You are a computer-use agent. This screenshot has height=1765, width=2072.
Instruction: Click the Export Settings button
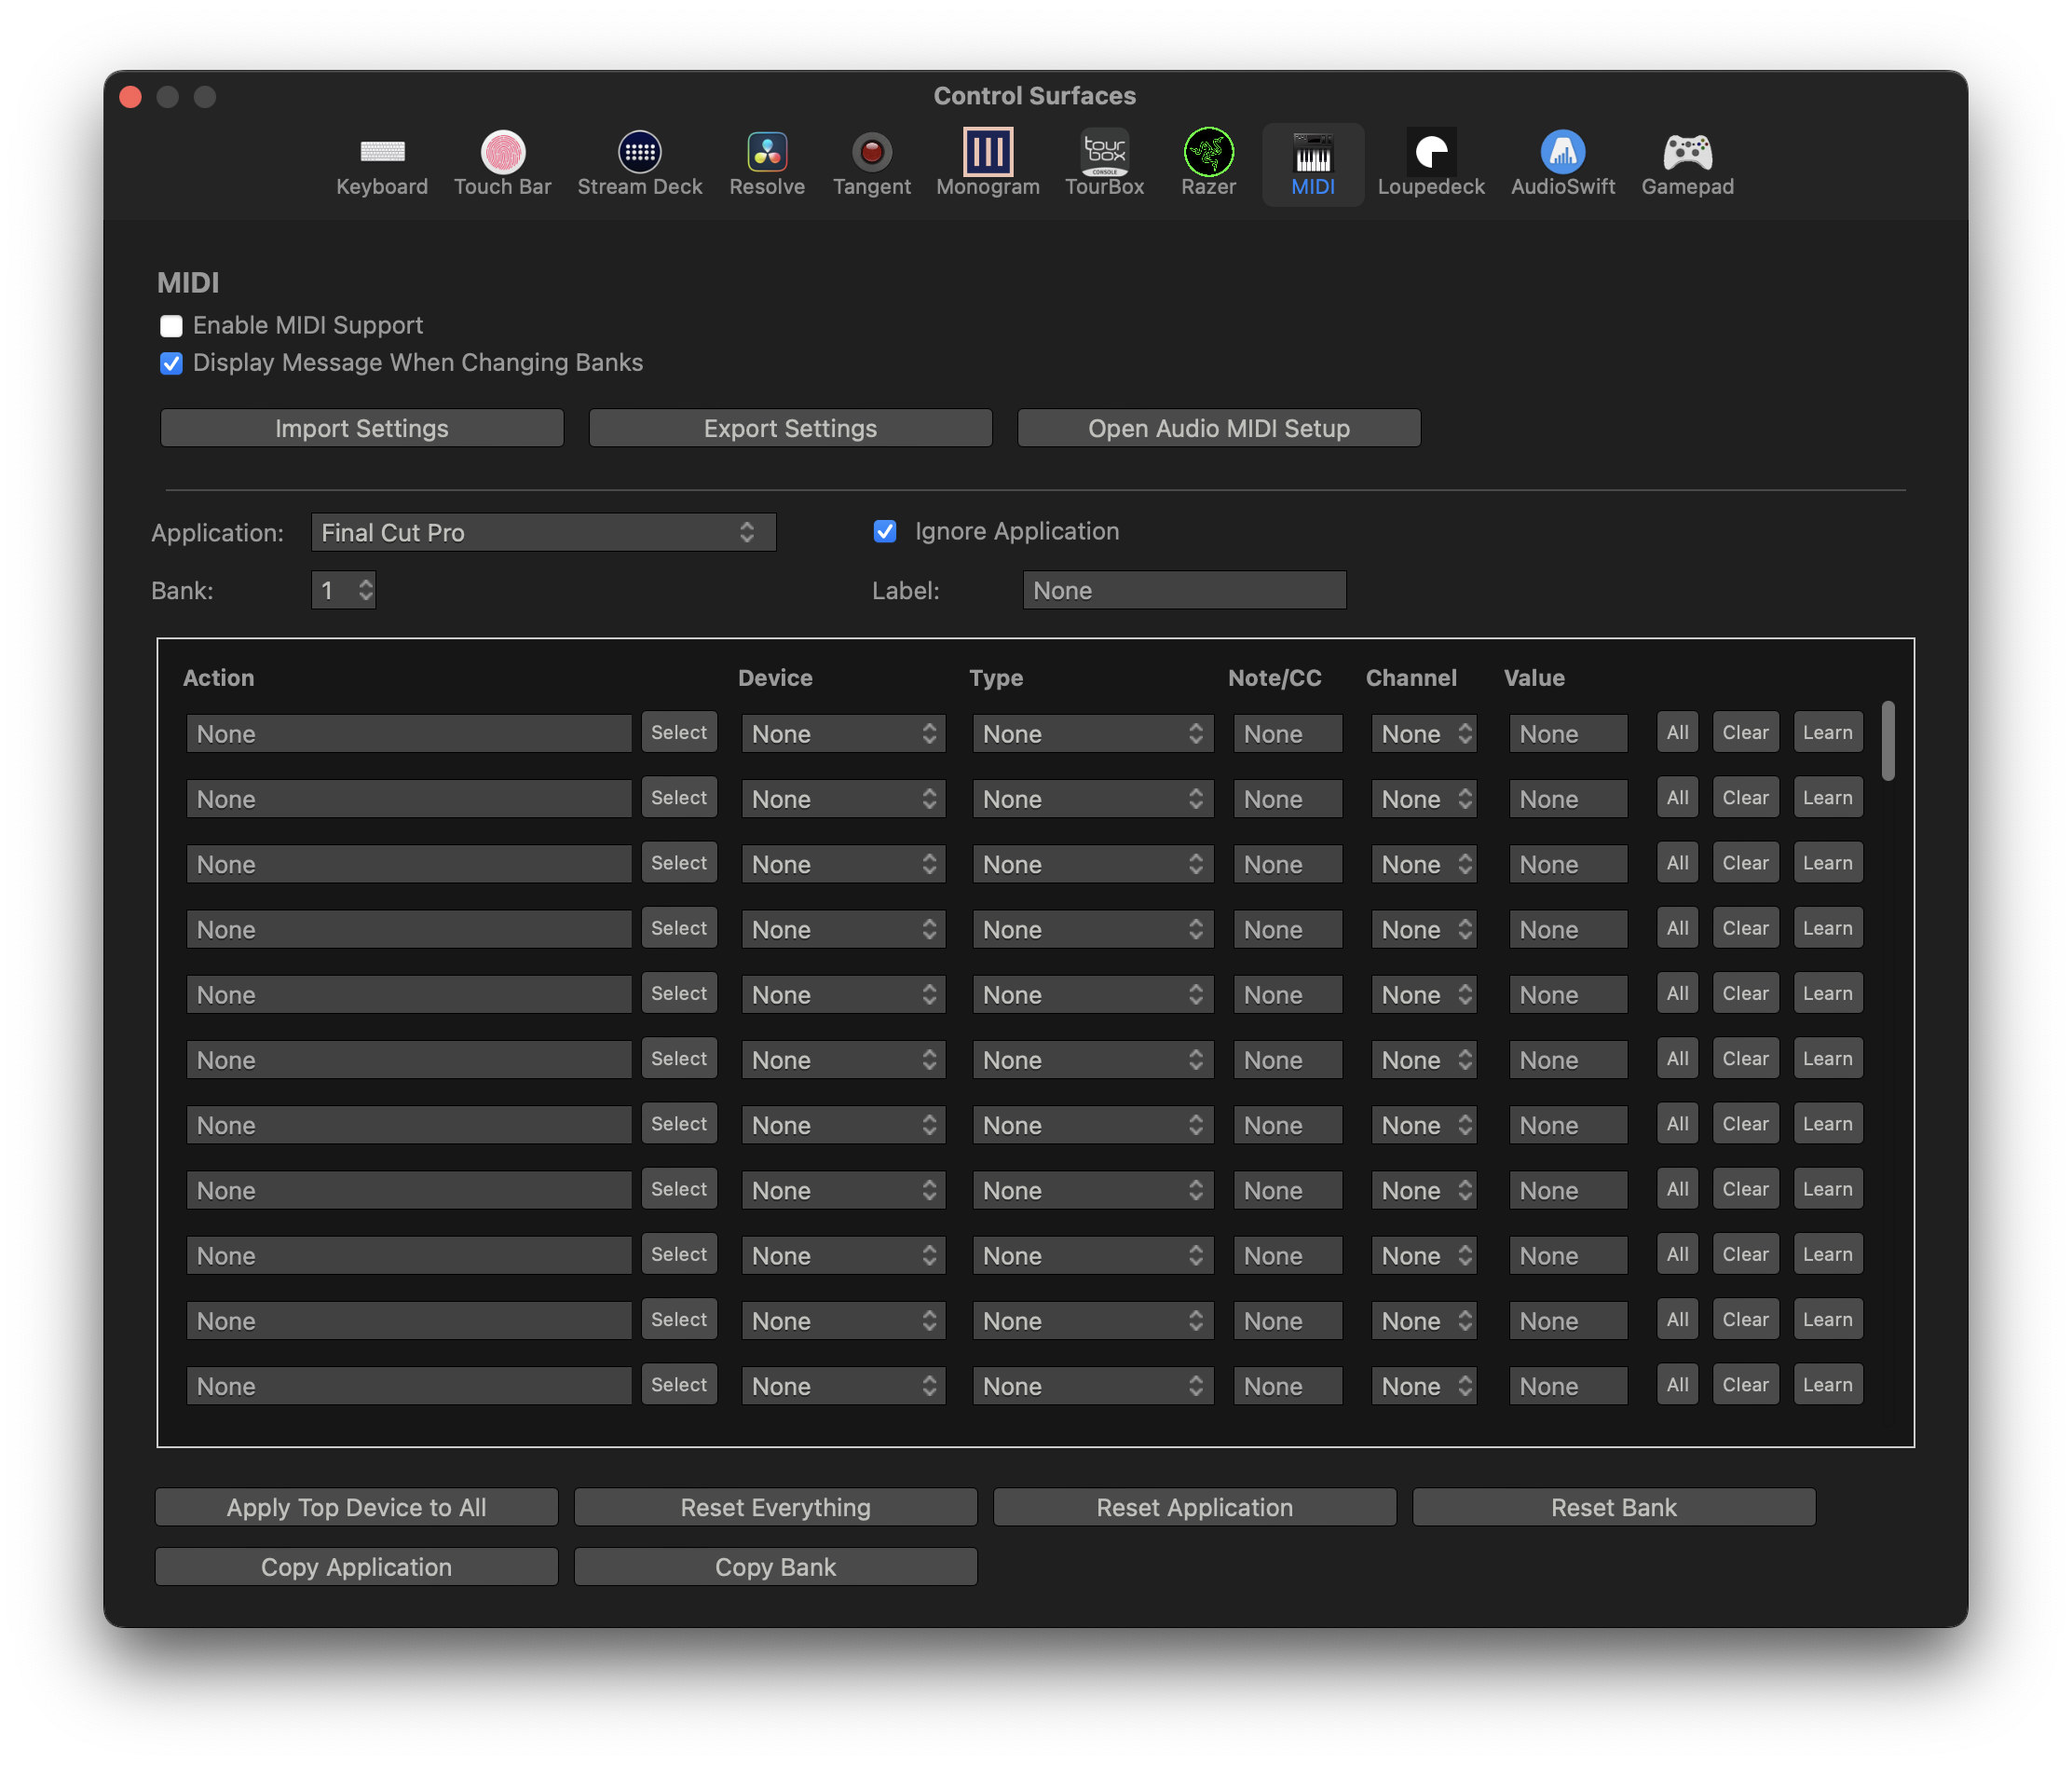(x=790, y=428)
